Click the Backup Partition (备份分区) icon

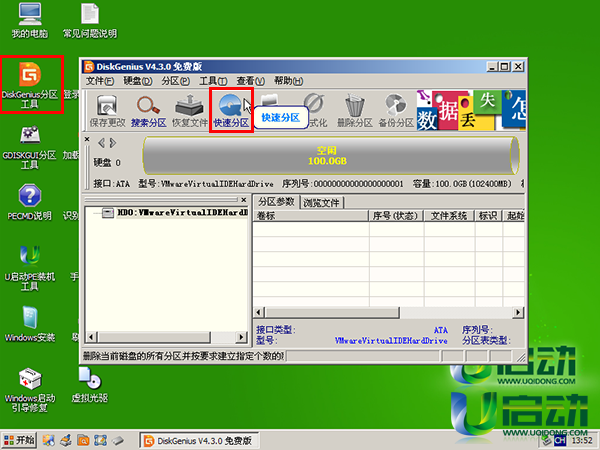pos(396,111)
